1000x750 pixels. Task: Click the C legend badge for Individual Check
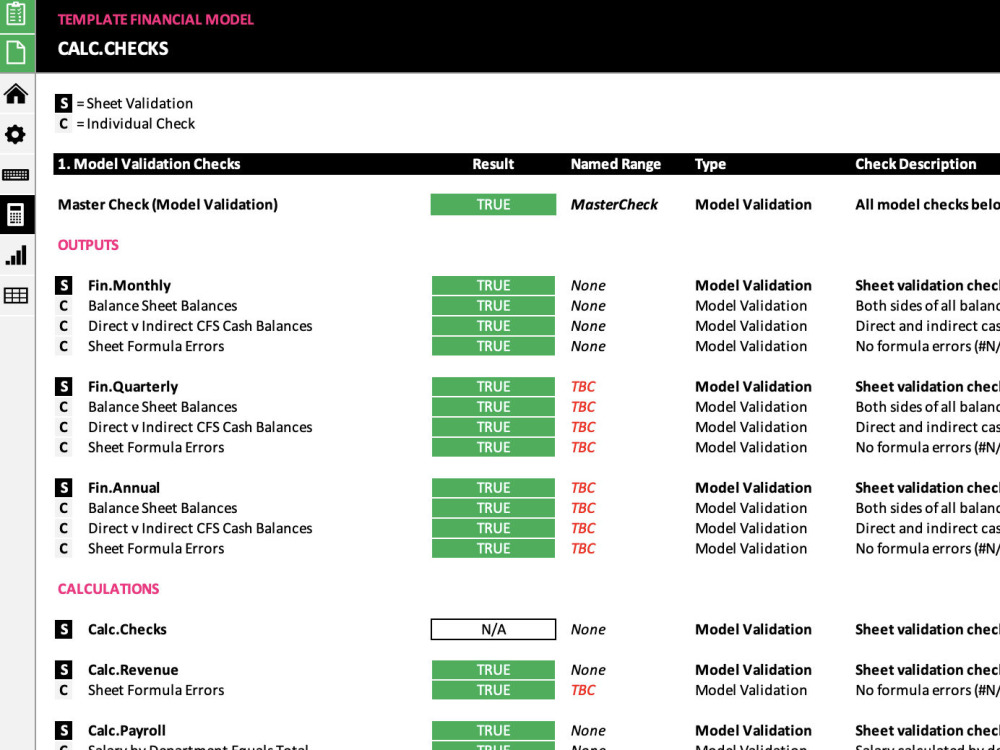(x=63, y=124)
